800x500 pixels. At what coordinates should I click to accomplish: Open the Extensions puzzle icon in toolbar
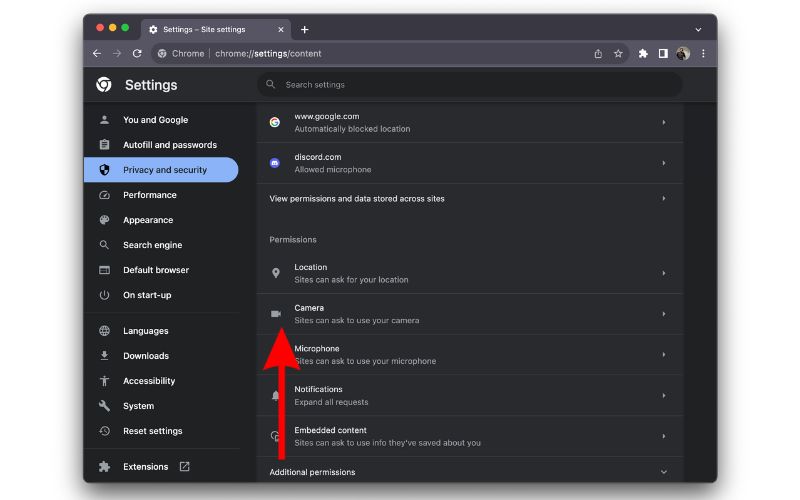point(643,54)
